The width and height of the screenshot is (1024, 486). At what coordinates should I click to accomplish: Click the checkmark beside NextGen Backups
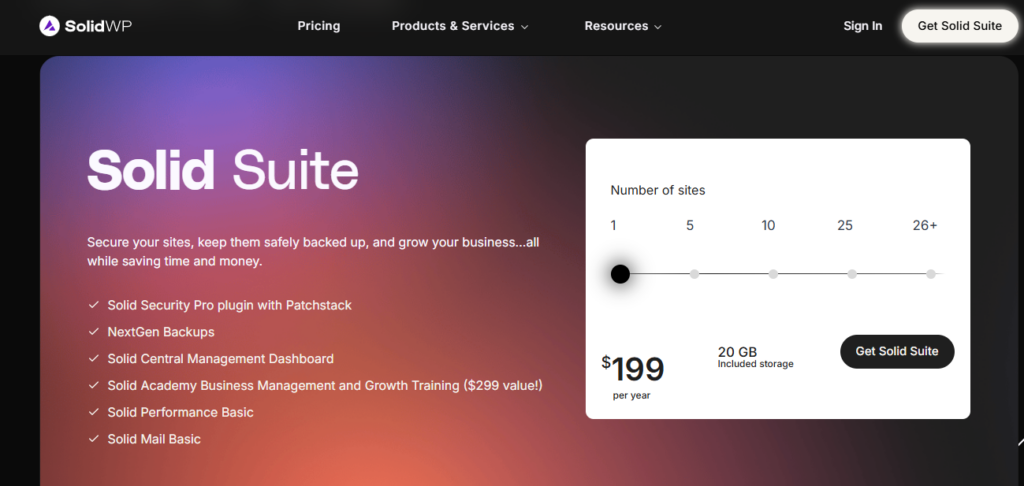click(93, 332)
